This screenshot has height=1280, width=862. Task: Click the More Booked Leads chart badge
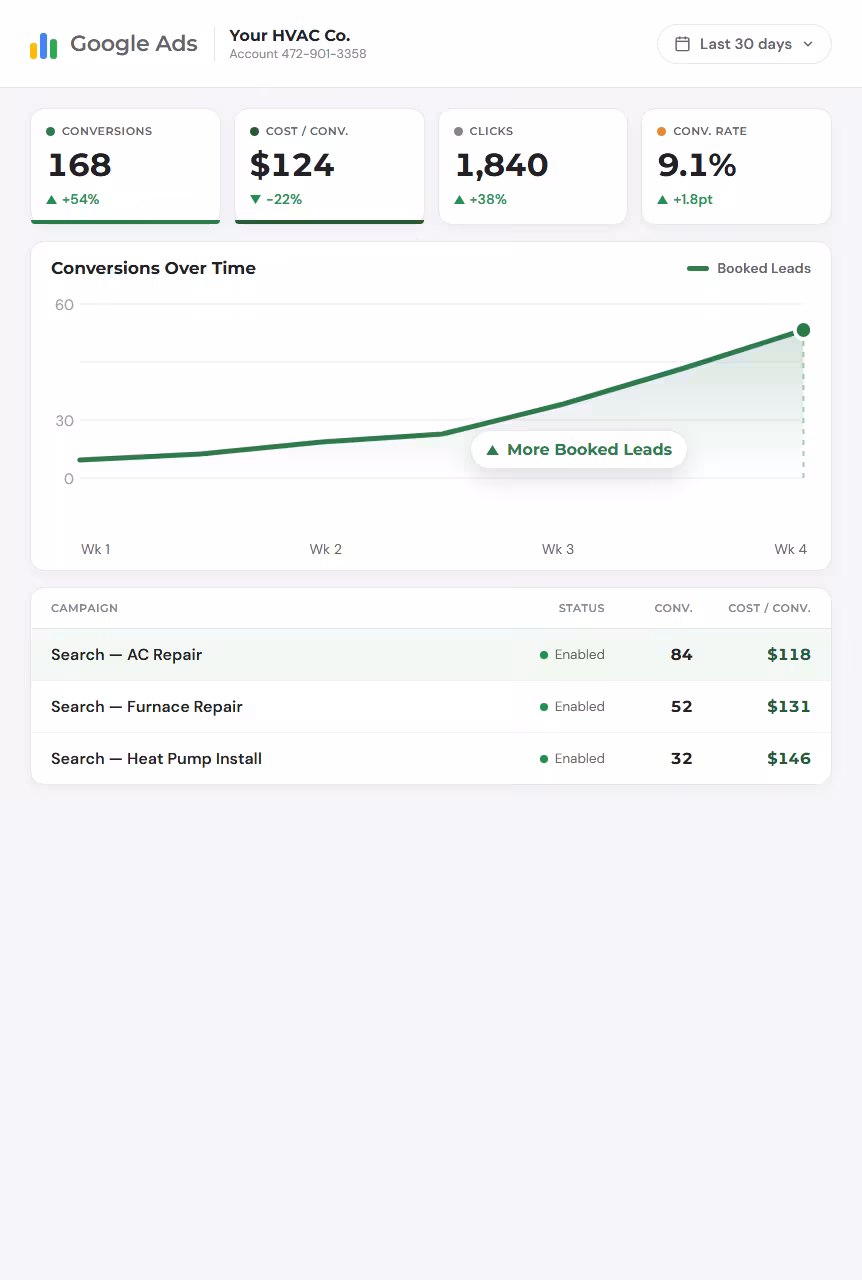[579, 450]
